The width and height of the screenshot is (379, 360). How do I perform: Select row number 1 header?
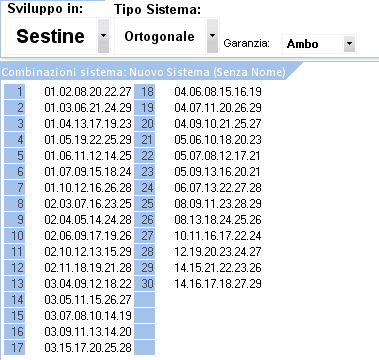[15, 91]
